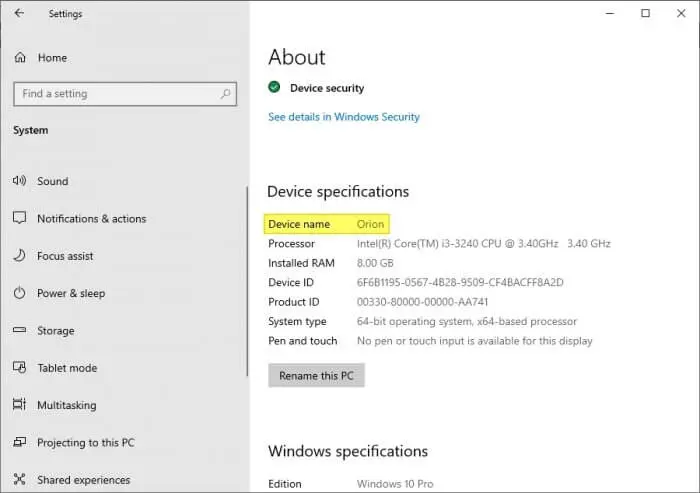Click the Device security label

coord(327,88)
